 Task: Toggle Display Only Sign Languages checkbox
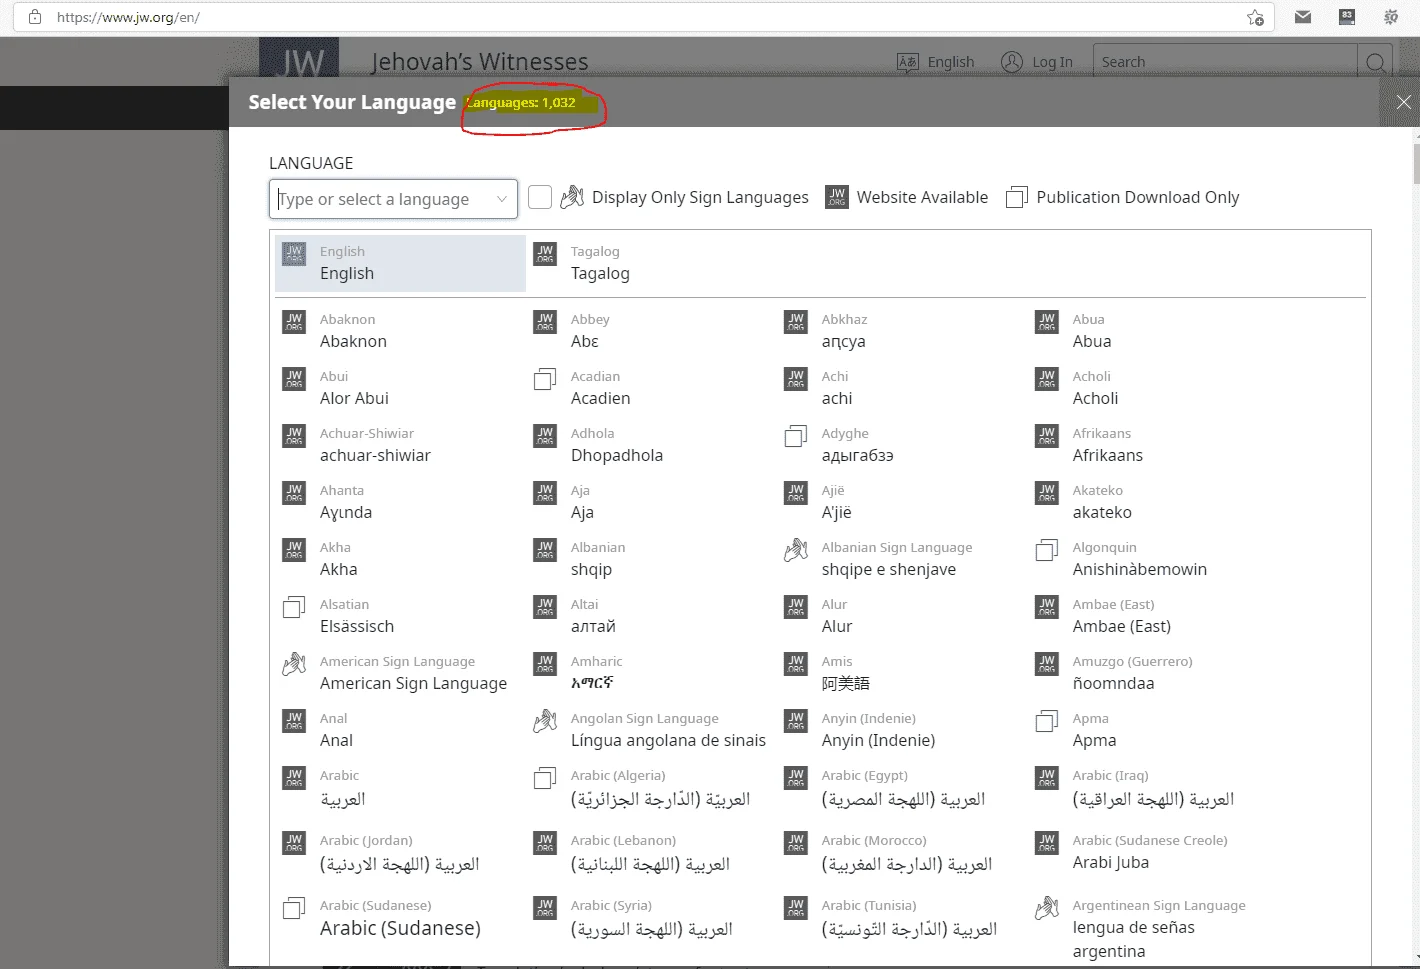pos(540,197)
